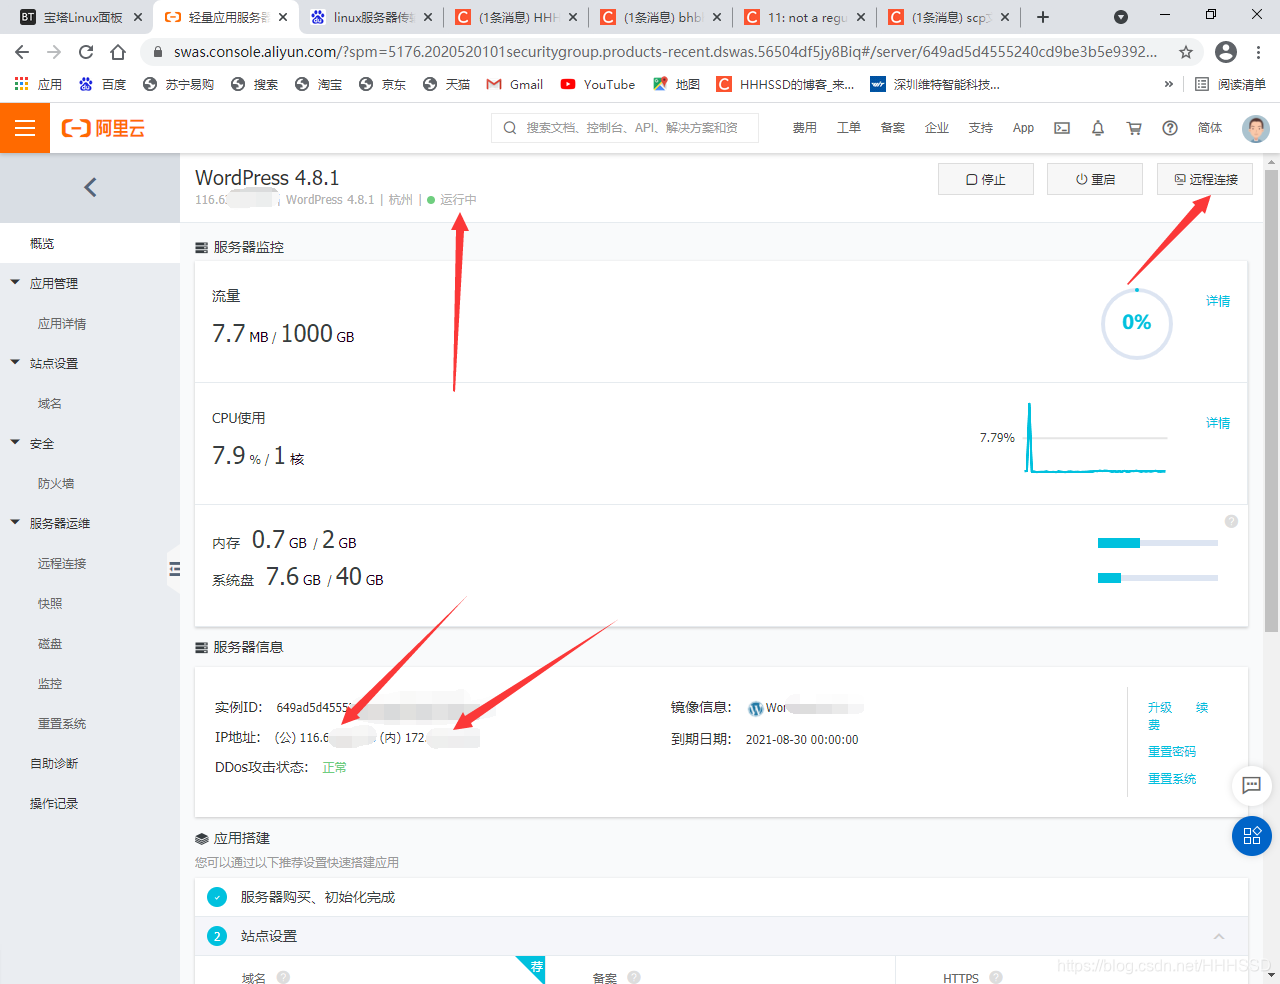The height and width of the screenshot is (984, 1280).
Task: Click browser back arrow
Action: point(22,52)
